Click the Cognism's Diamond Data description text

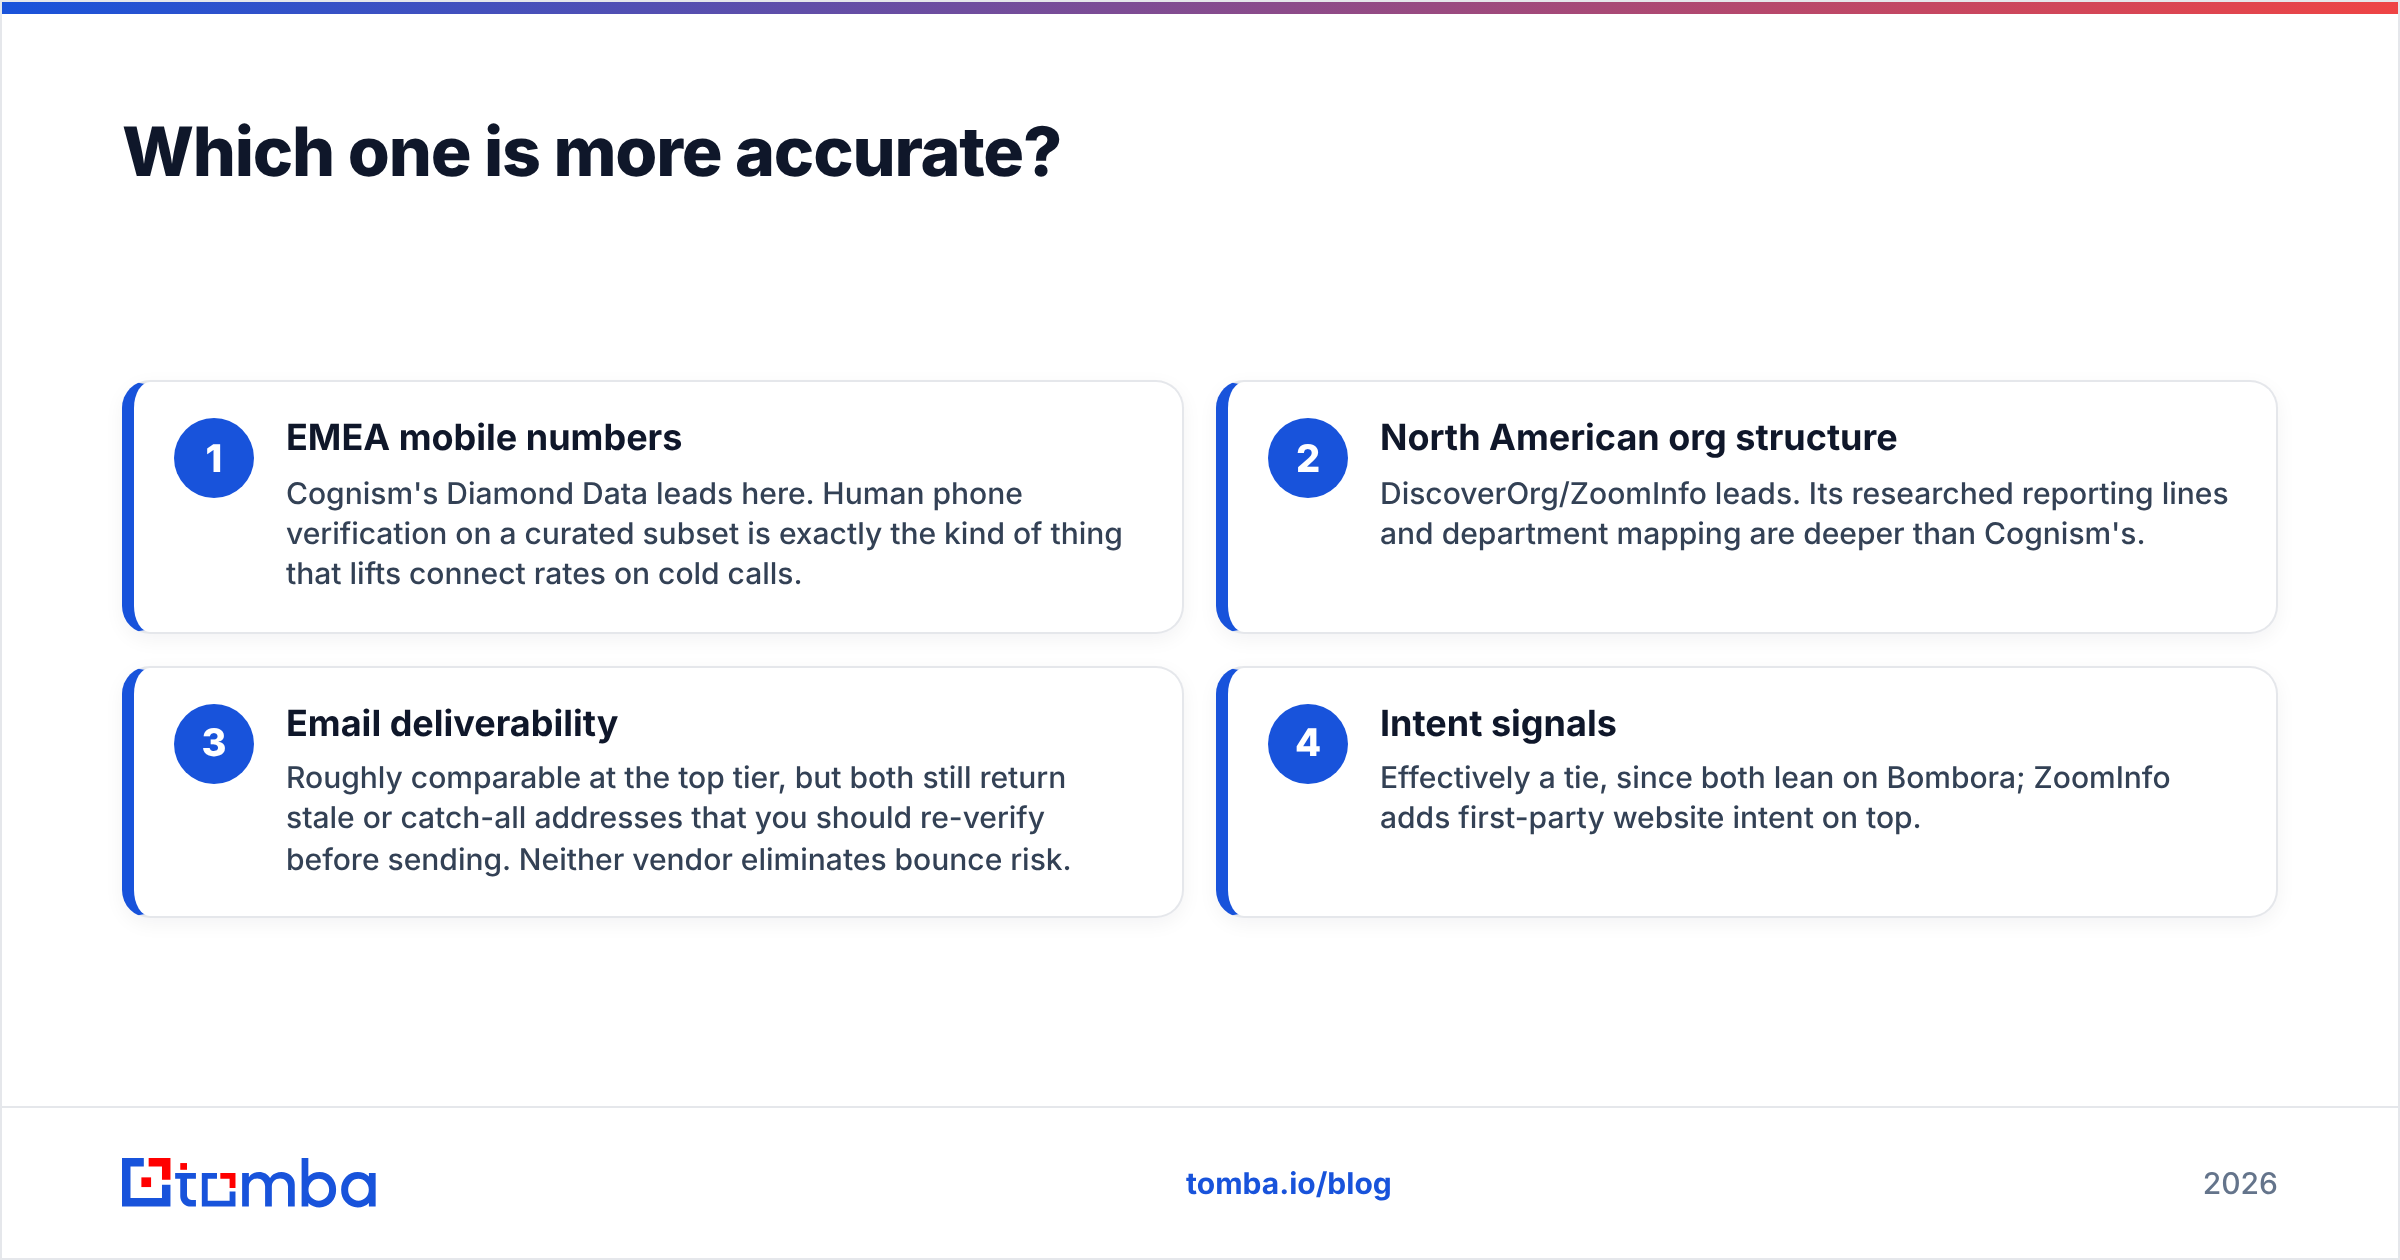[x=704, y=534]
